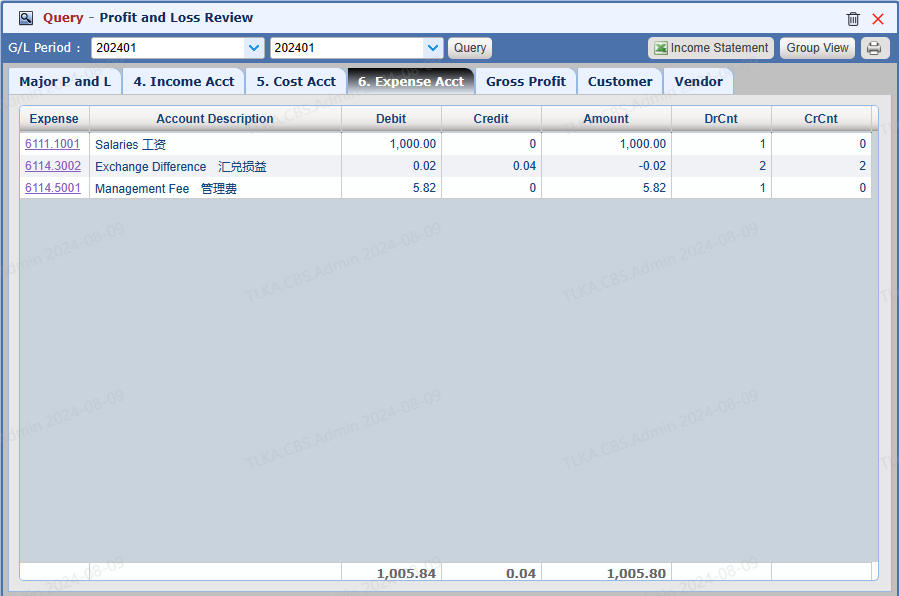Screen dimensions: 899x596
Task: Expand the first G/L Period dropdown arrow
Action: (x=253, y=48)
